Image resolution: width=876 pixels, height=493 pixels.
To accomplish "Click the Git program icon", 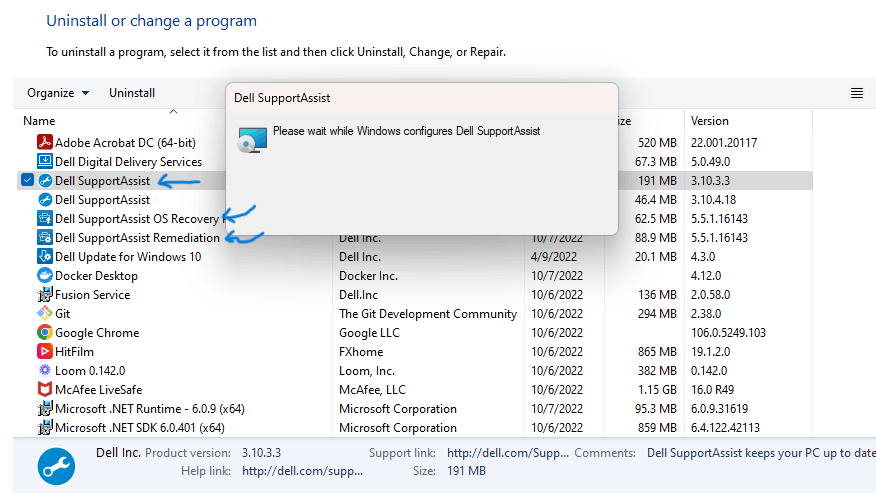I will point(45,314).
